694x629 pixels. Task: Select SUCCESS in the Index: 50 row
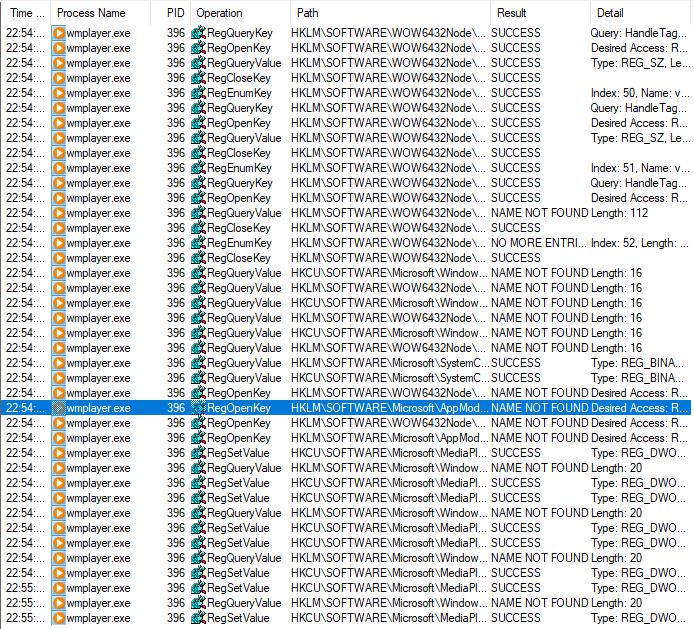click(x=516, y=93)
